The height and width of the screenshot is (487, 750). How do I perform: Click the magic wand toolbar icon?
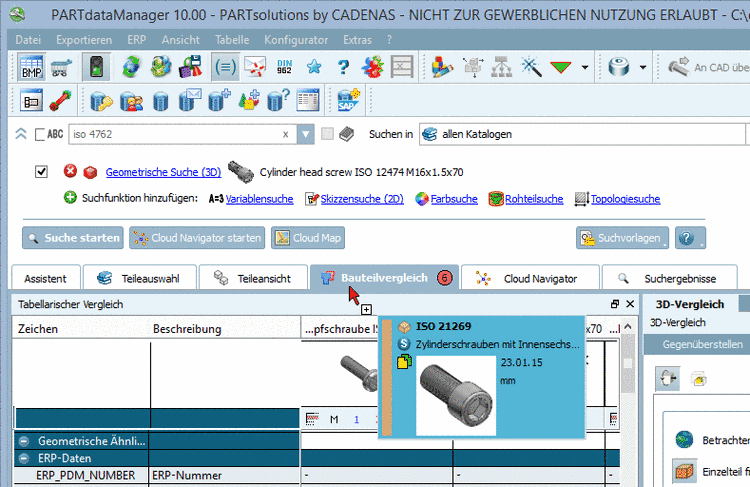point(531,67)
